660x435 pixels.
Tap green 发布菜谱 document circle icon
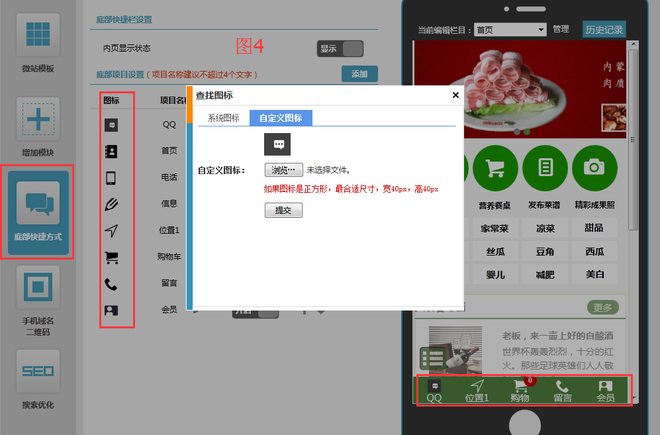545,168
